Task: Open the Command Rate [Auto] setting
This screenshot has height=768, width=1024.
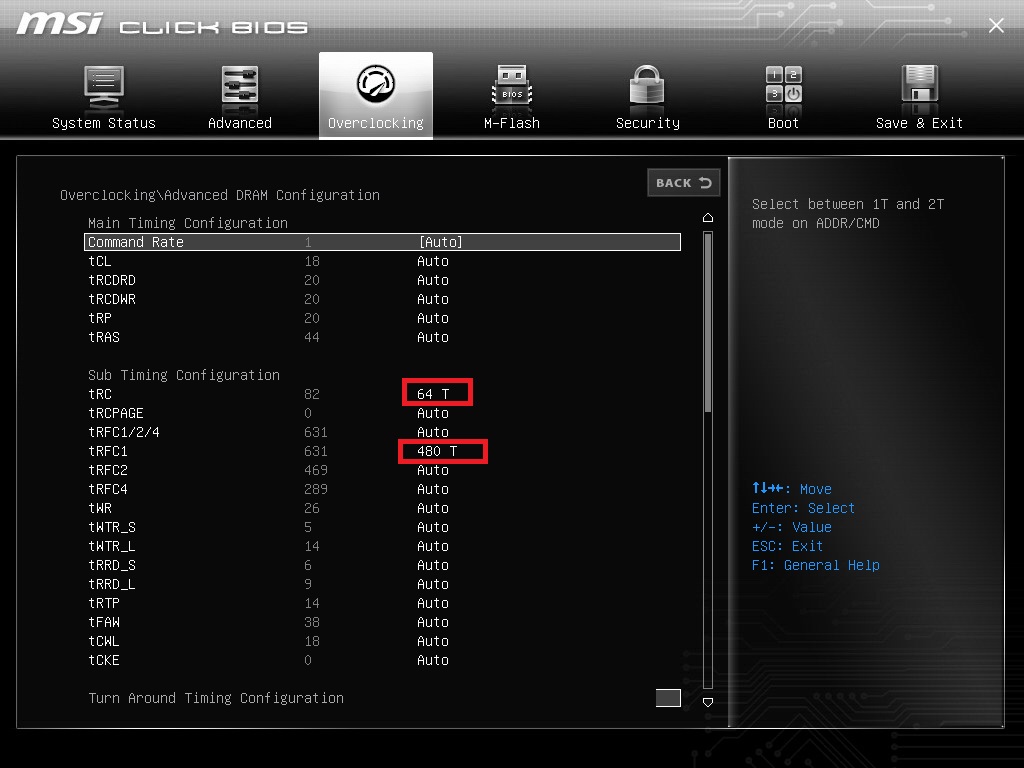Action: pos(441,242)
